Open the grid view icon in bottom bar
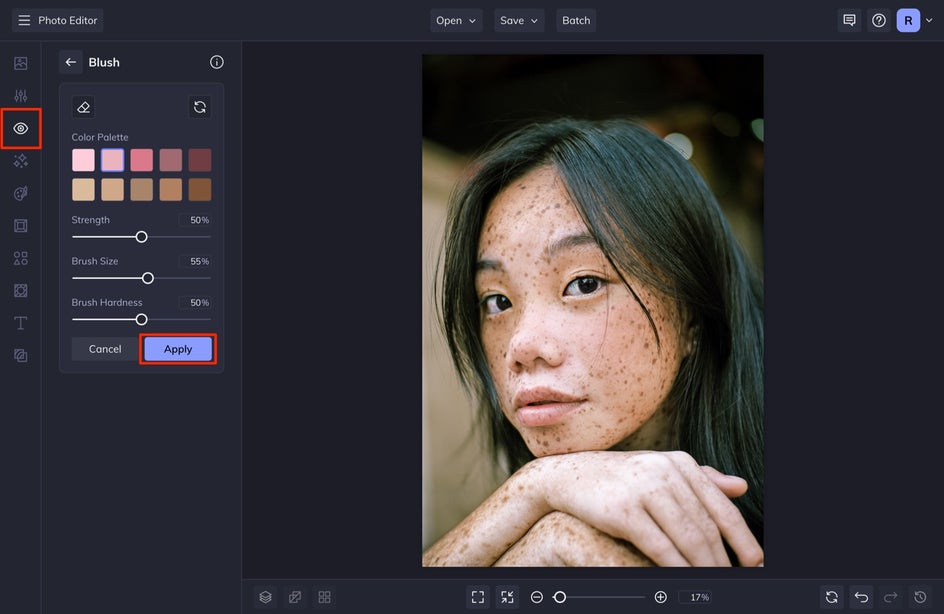Viewport: 944px width, 614px height. coord(324,597)
